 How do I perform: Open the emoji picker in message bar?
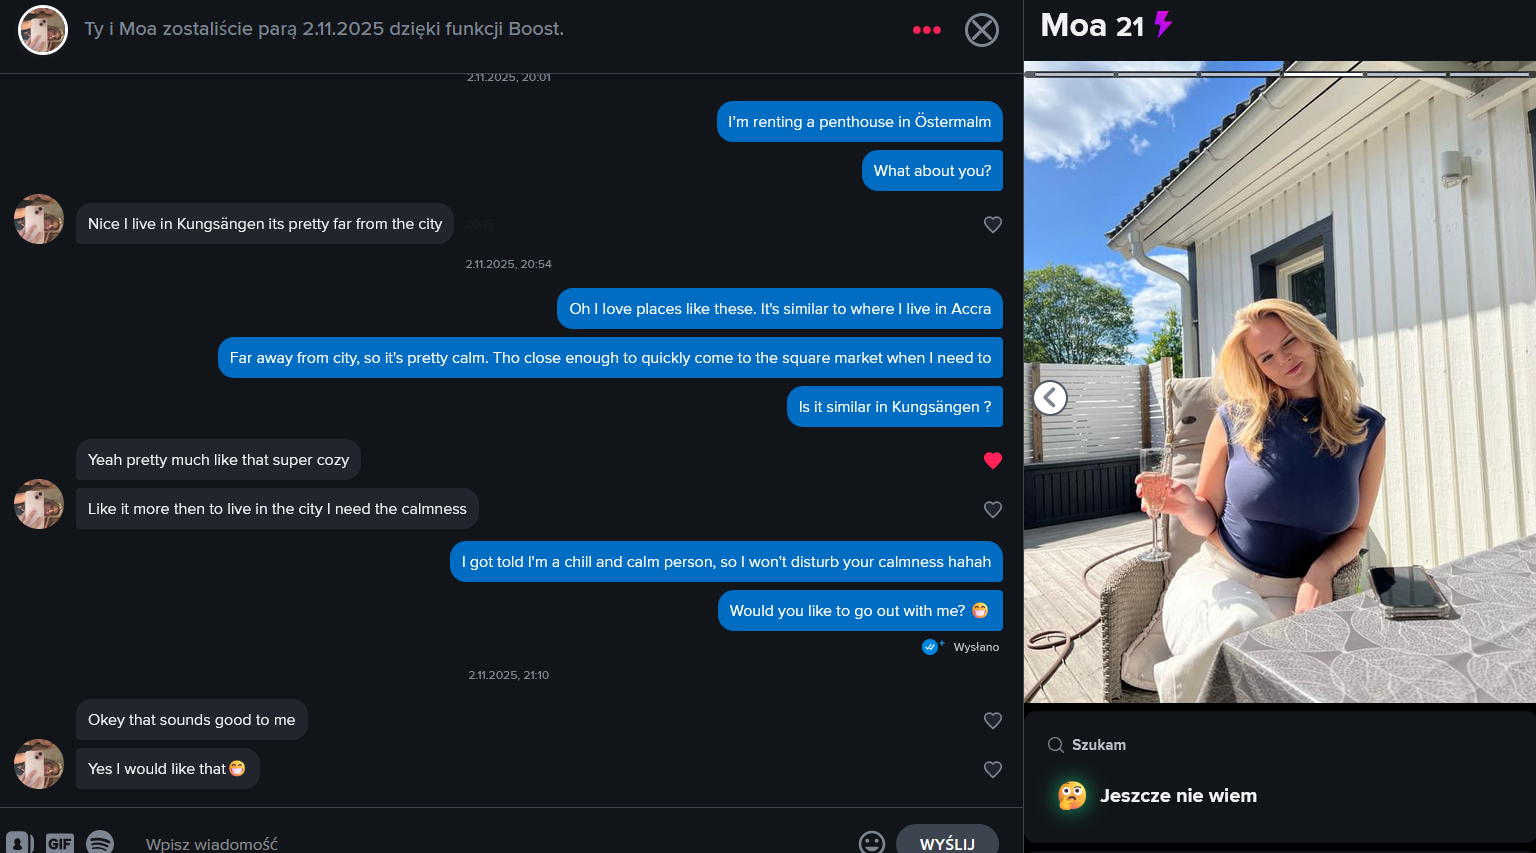tap(872, 843)
